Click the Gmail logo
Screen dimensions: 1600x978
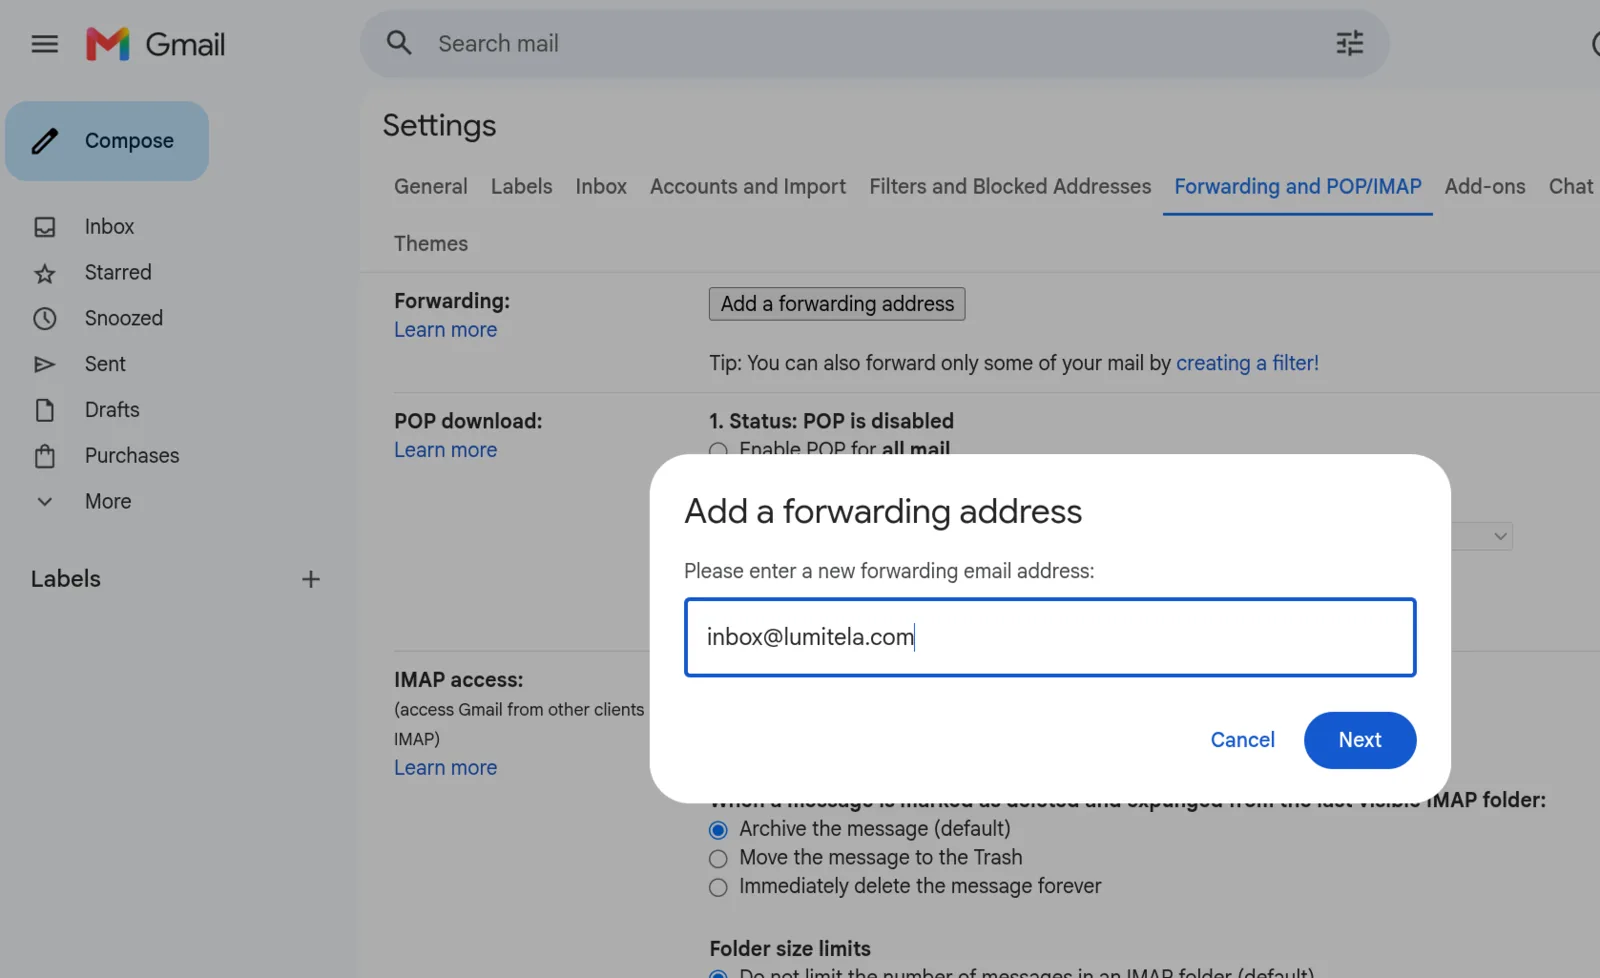[156, 44]
